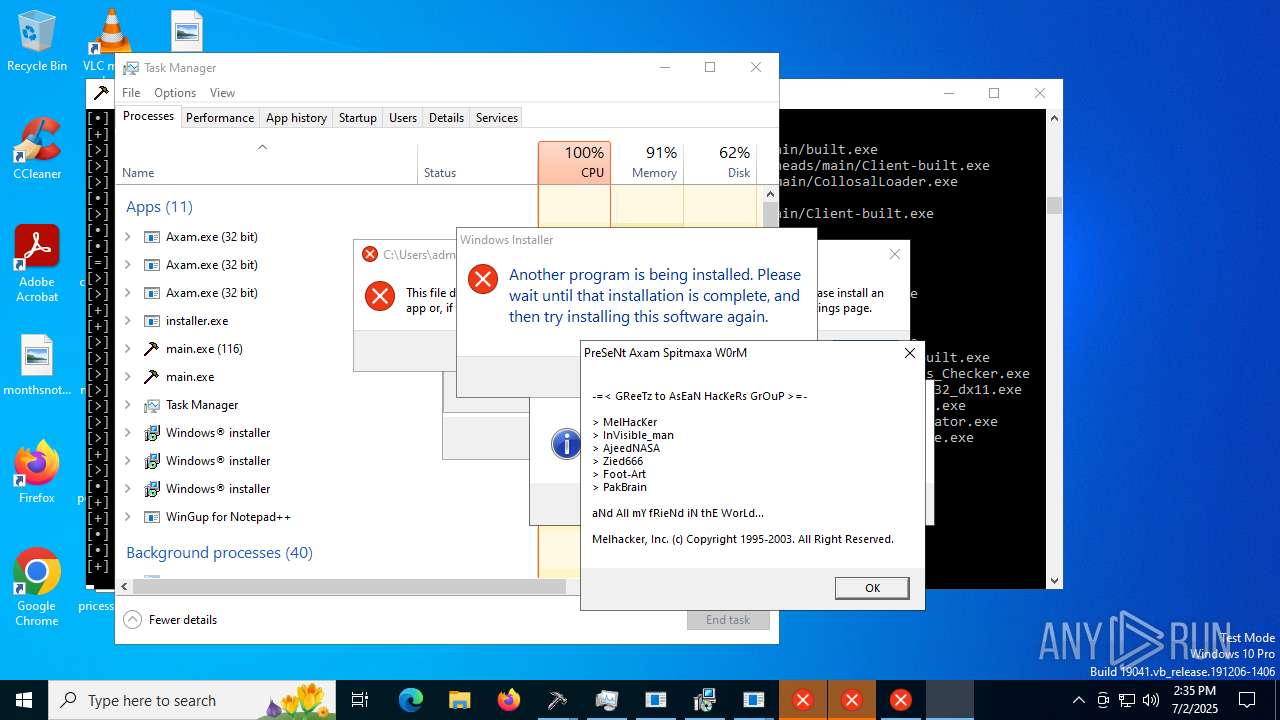Launch CCleaner from the desktop

point(37,149)
